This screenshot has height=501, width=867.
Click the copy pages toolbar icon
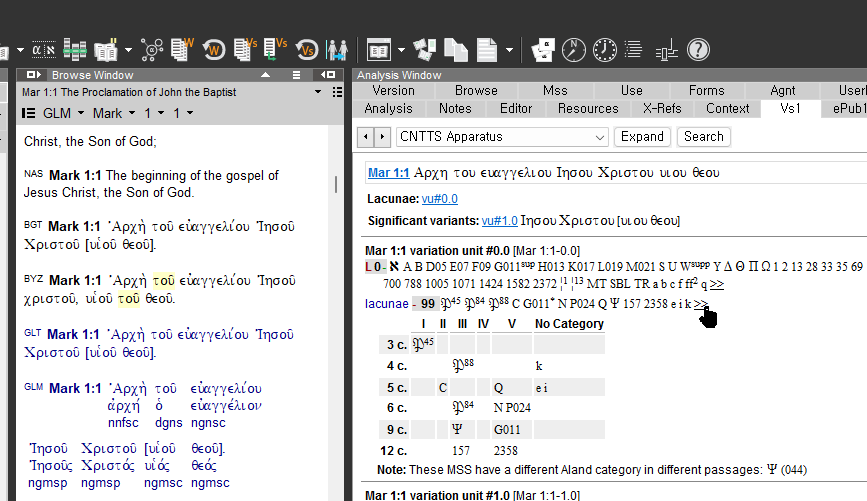456,50
